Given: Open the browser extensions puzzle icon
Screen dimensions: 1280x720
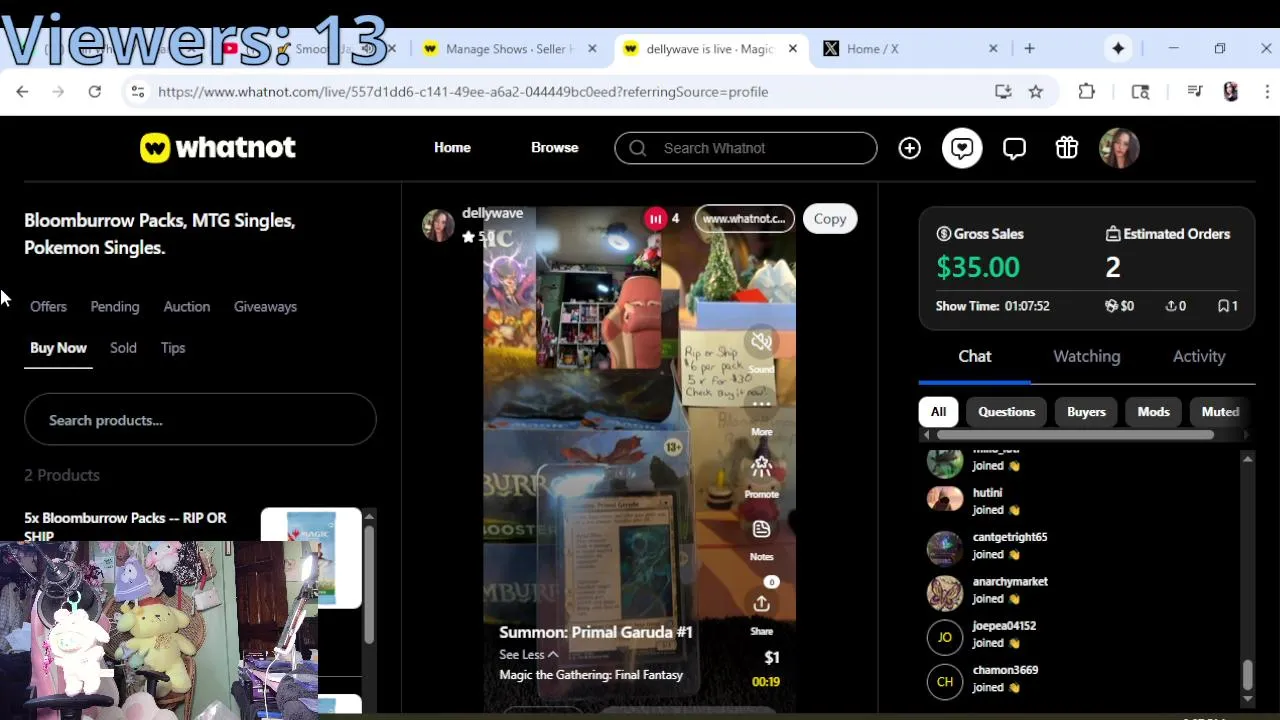Looking at the screenshot, I should pos(1086,91).
